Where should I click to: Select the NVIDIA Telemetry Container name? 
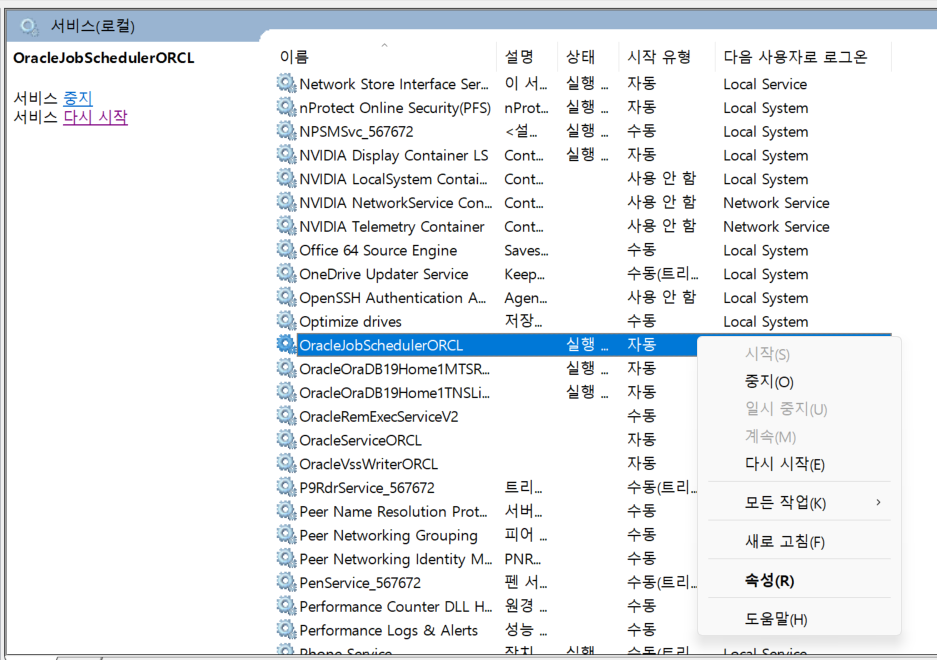point(392,227)
